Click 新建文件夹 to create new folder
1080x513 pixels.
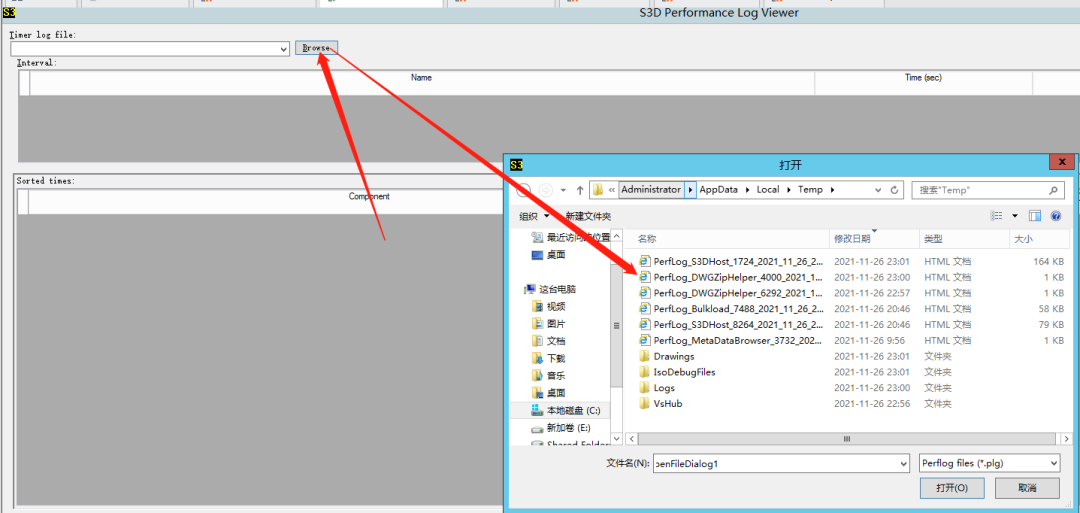click(x=588, y=216)
